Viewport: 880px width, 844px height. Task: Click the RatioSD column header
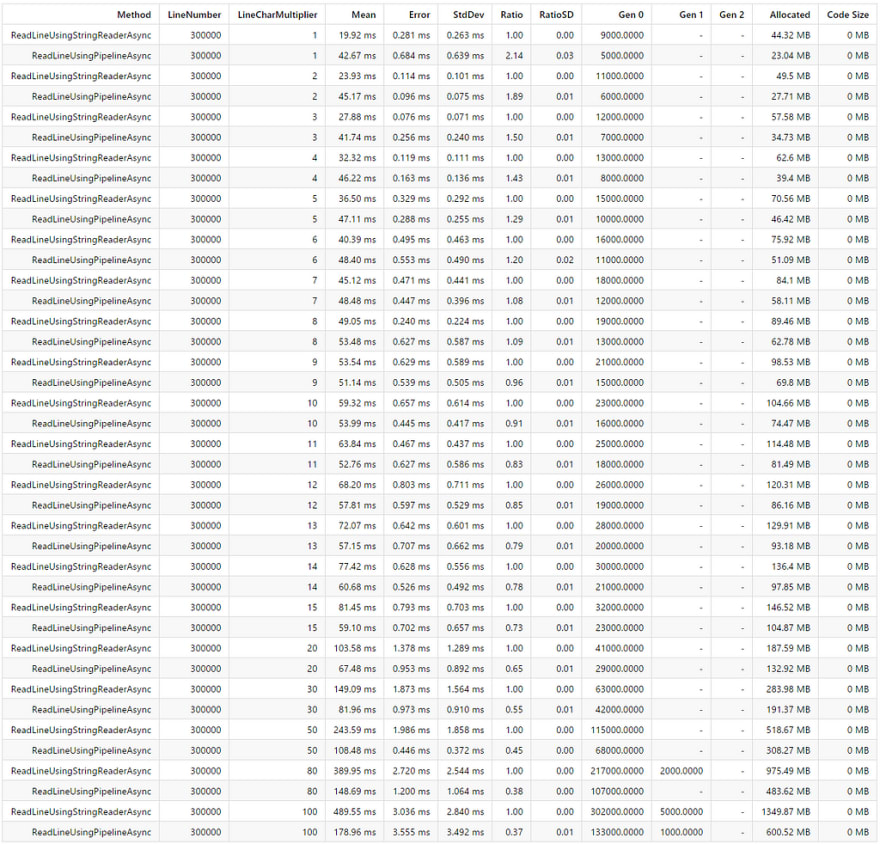click(556, 15)
